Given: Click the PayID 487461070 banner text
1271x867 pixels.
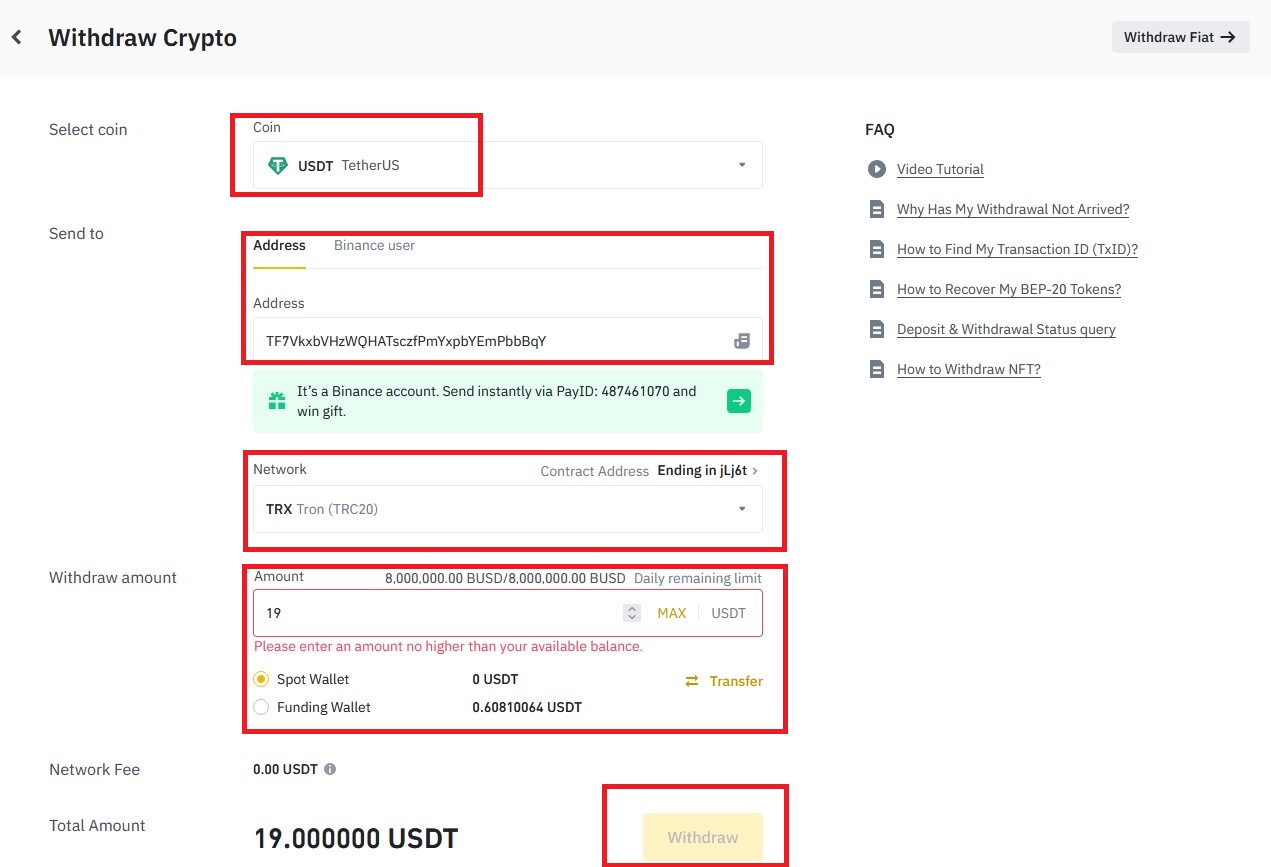Looking at the screenshot, I should click(497, 401).
